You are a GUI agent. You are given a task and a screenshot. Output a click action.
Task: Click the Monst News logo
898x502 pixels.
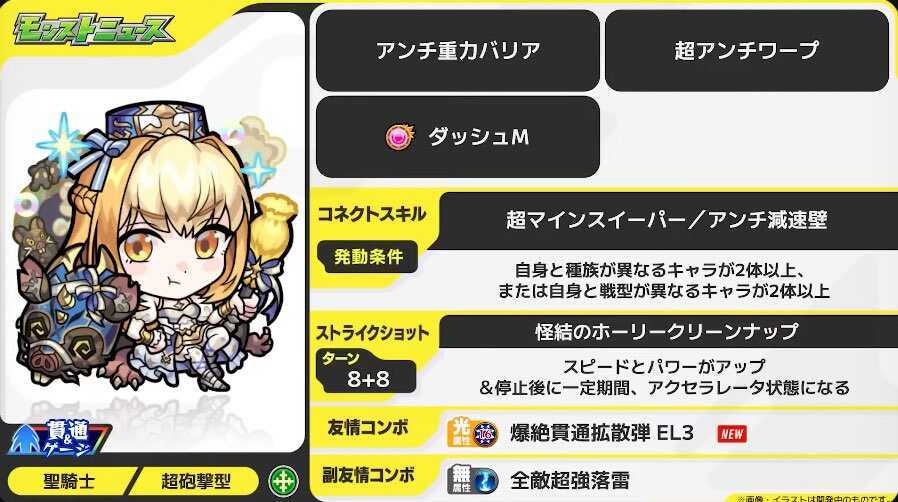[x=93, y=29]
